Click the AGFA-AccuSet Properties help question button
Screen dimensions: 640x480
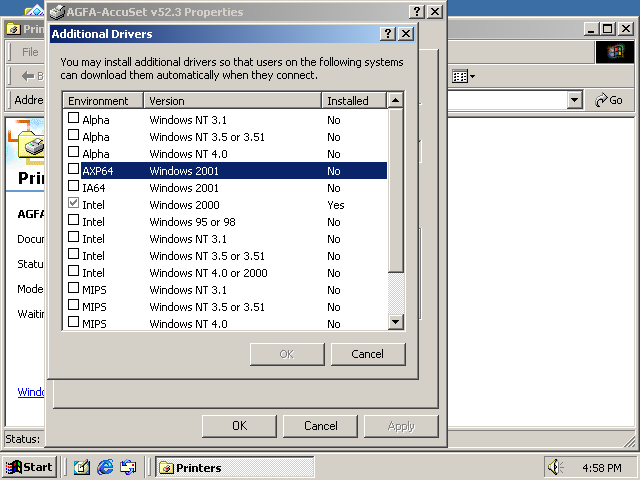pyautogui.click(x=417, y=11)
